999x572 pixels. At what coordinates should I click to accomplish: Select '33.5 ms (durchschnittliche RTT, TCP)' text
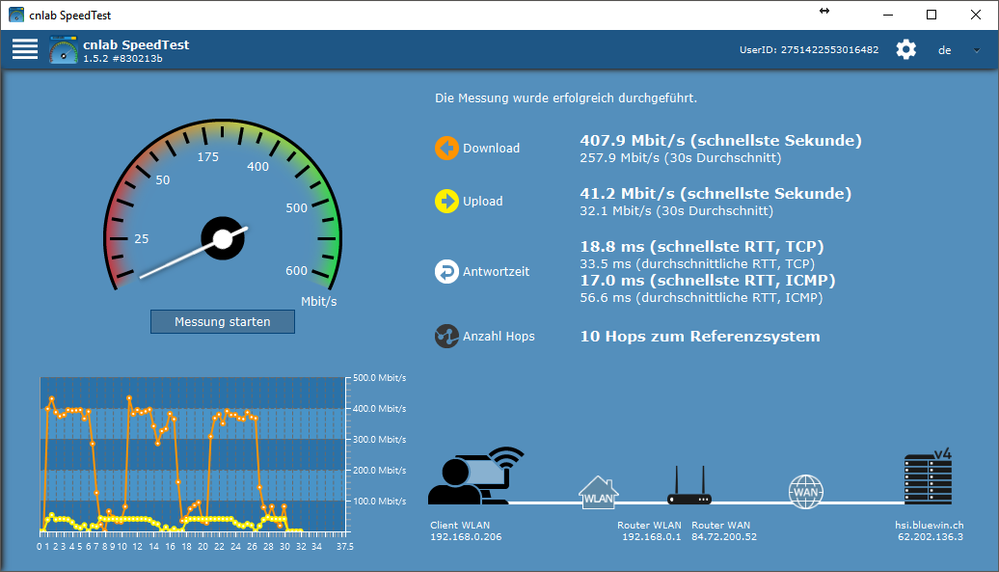(698, 264)
